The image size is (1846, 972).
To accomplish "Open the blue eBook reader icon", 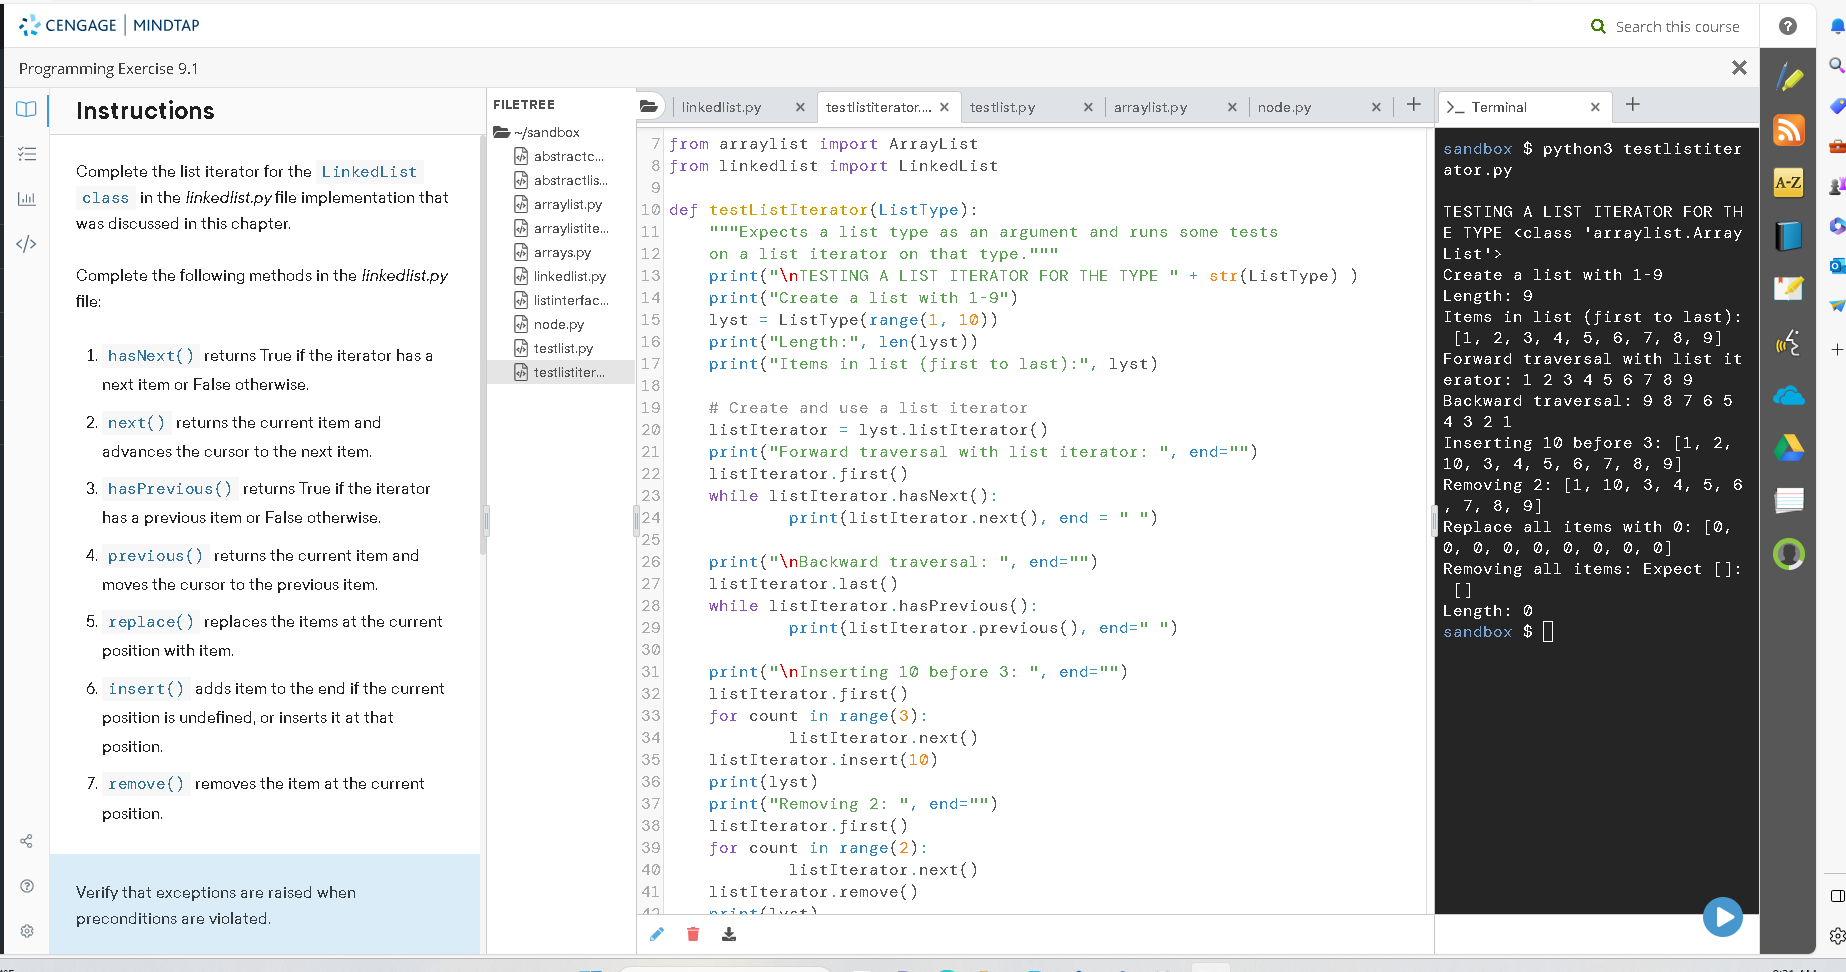I will tap(1789, 236).
